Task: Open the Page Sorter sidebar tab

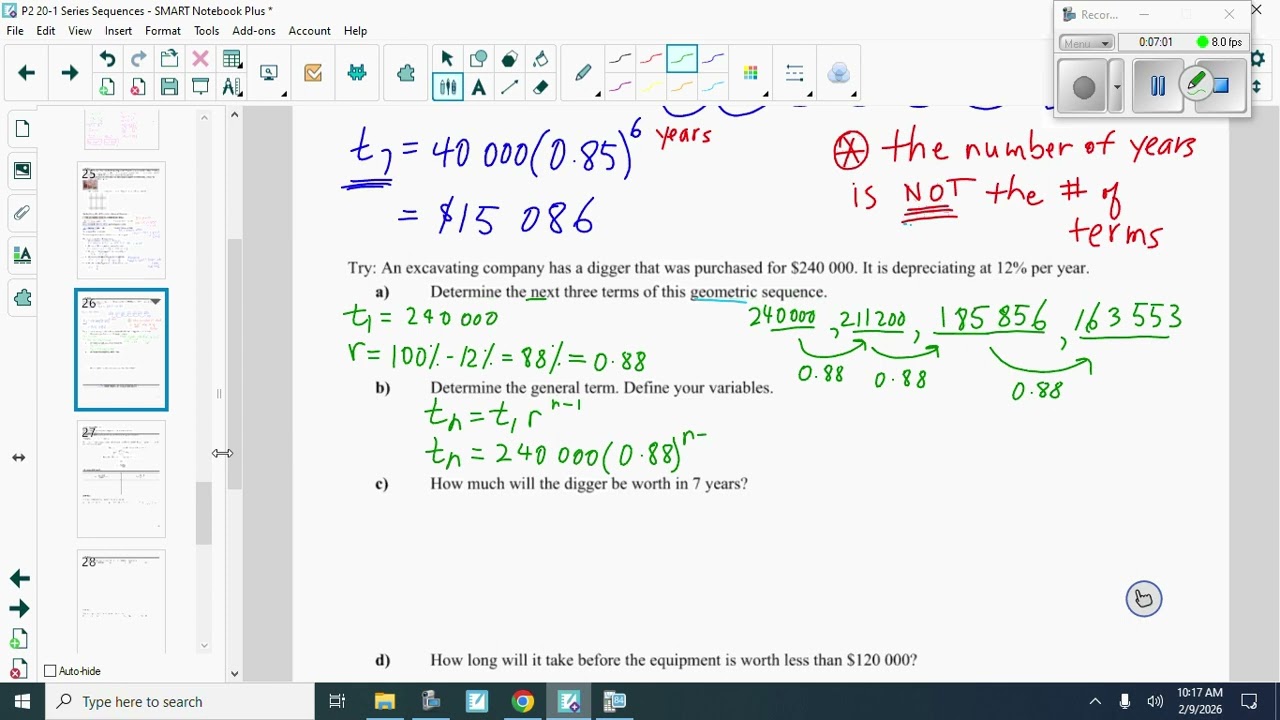Action: [x=22, y=129]
